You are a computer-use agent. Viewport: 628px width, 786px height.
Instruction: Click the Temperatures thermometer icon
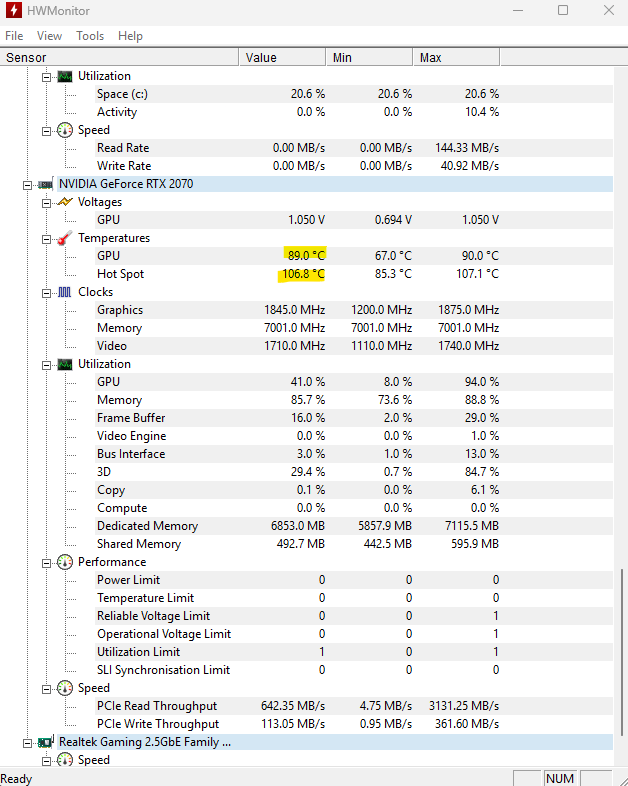pos(65,238)
